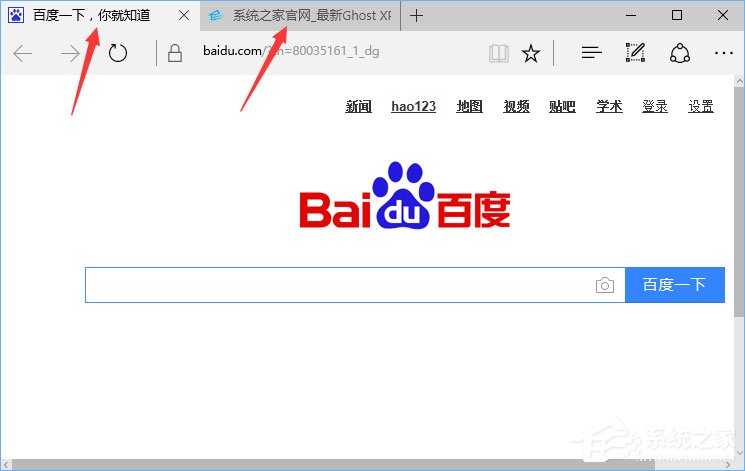
Task: Click the Share icon in toolbar
Action: (680, 54)
